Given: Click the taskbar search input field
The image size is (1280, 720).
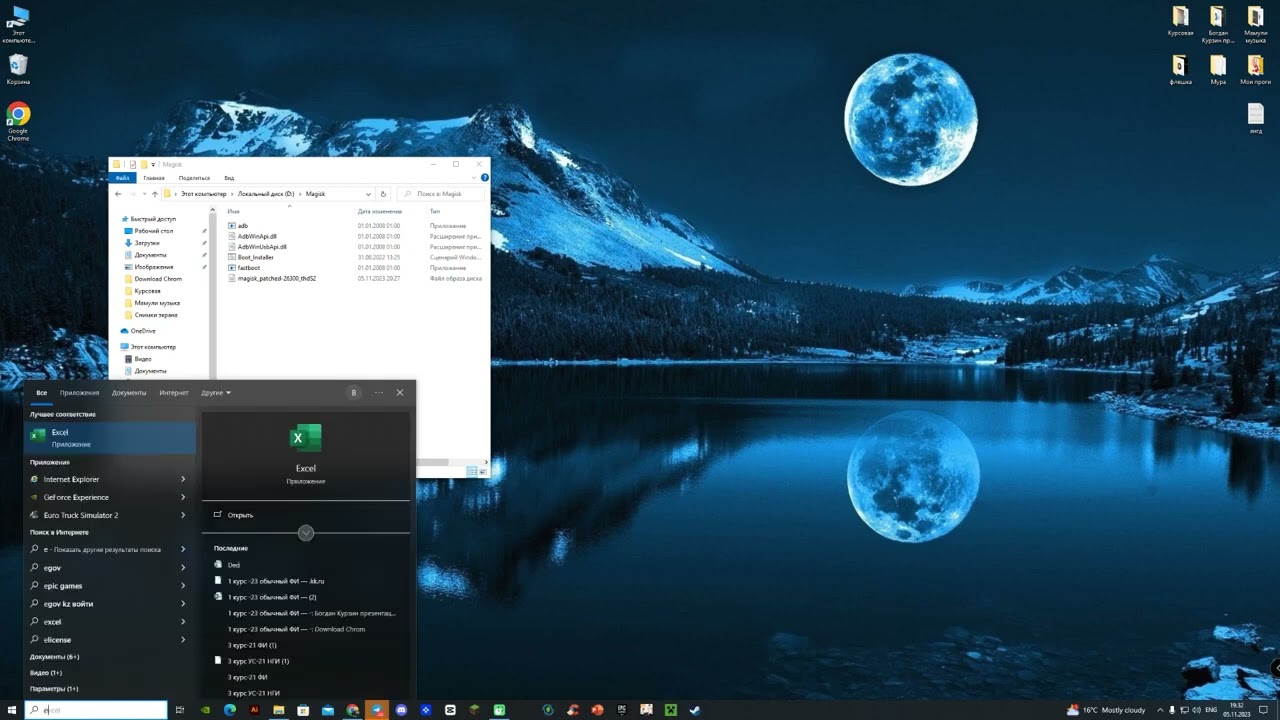Looking at the screenshot, I should point(96,710).
